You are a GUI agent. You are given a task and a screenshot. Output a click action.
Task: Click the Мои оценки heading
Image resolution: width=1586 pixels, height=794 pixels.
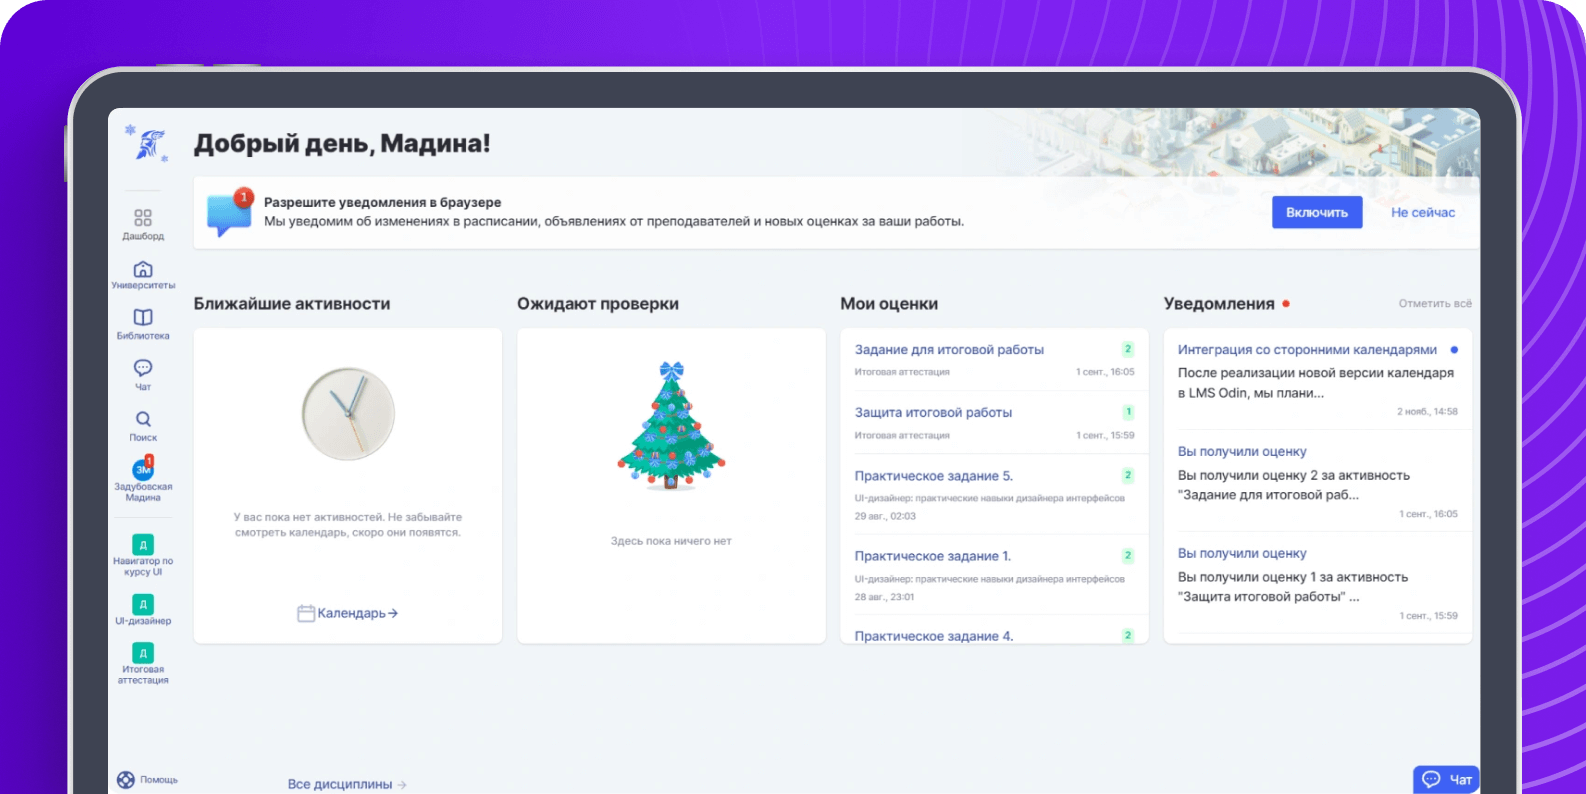(889, 303)
